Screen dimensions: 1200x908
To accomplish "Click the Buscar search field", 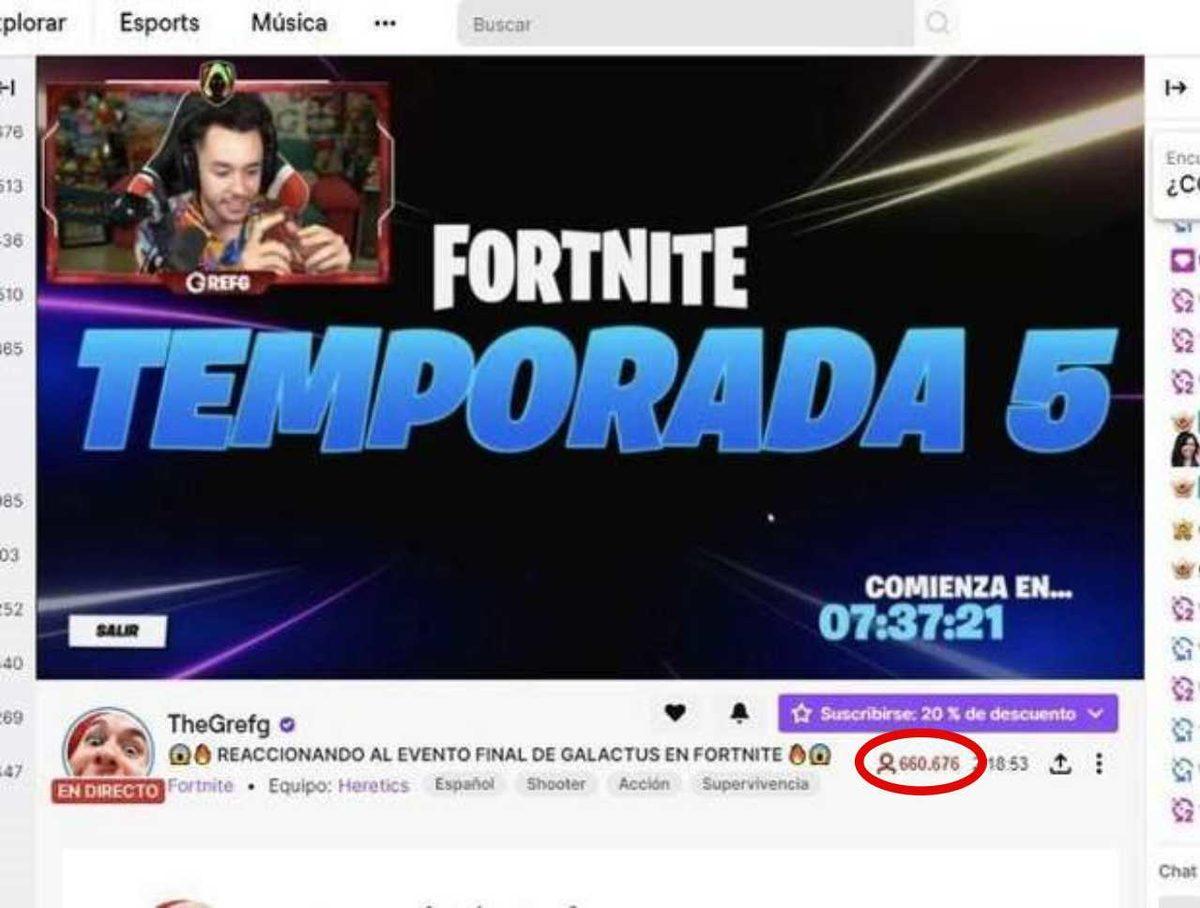I will [600, 22].
